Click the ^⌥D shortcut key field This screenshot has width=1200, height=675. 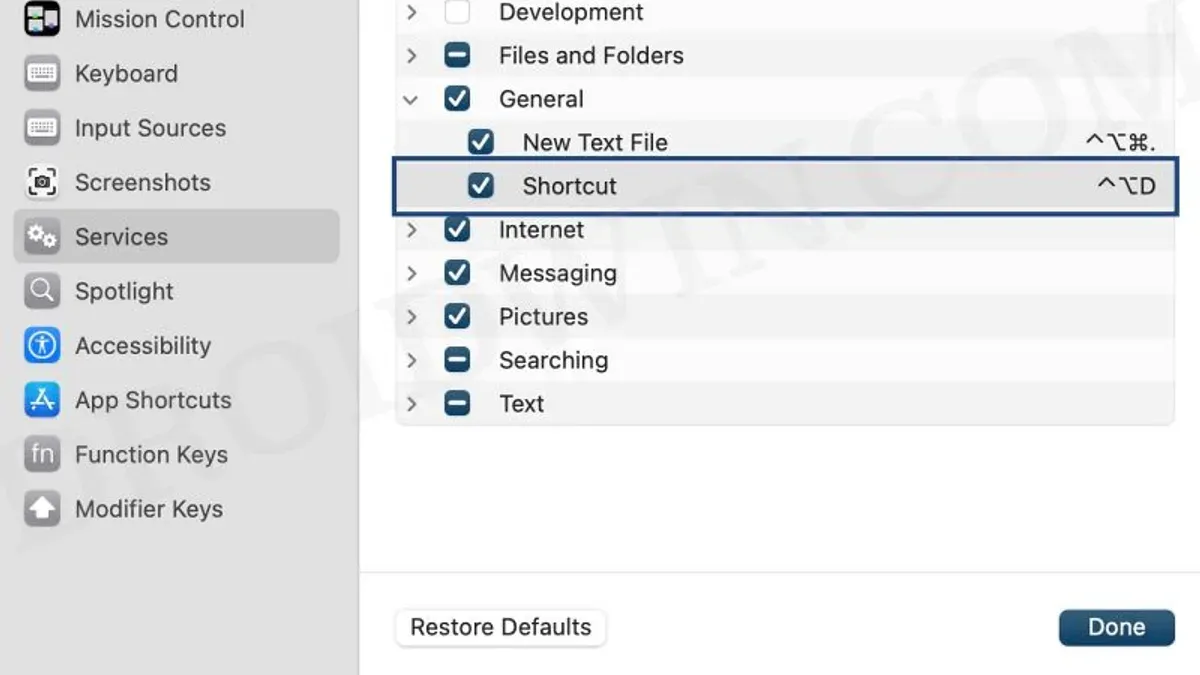[x=1126, y=186]
